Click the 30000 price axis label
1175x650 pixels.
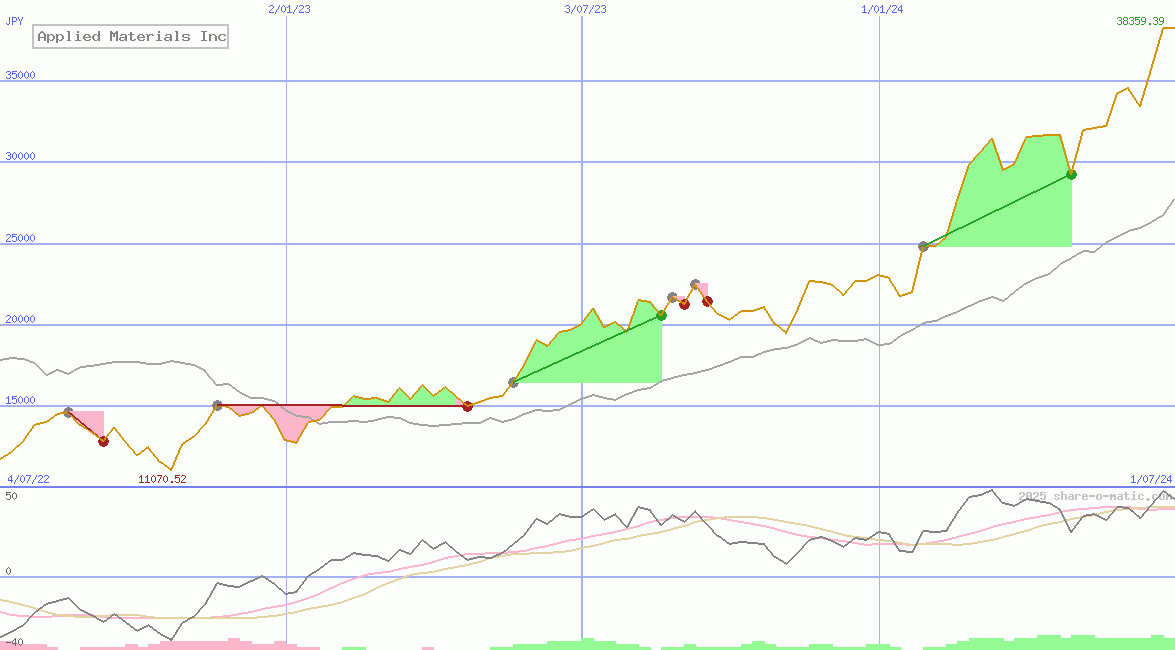pos(20,156)
